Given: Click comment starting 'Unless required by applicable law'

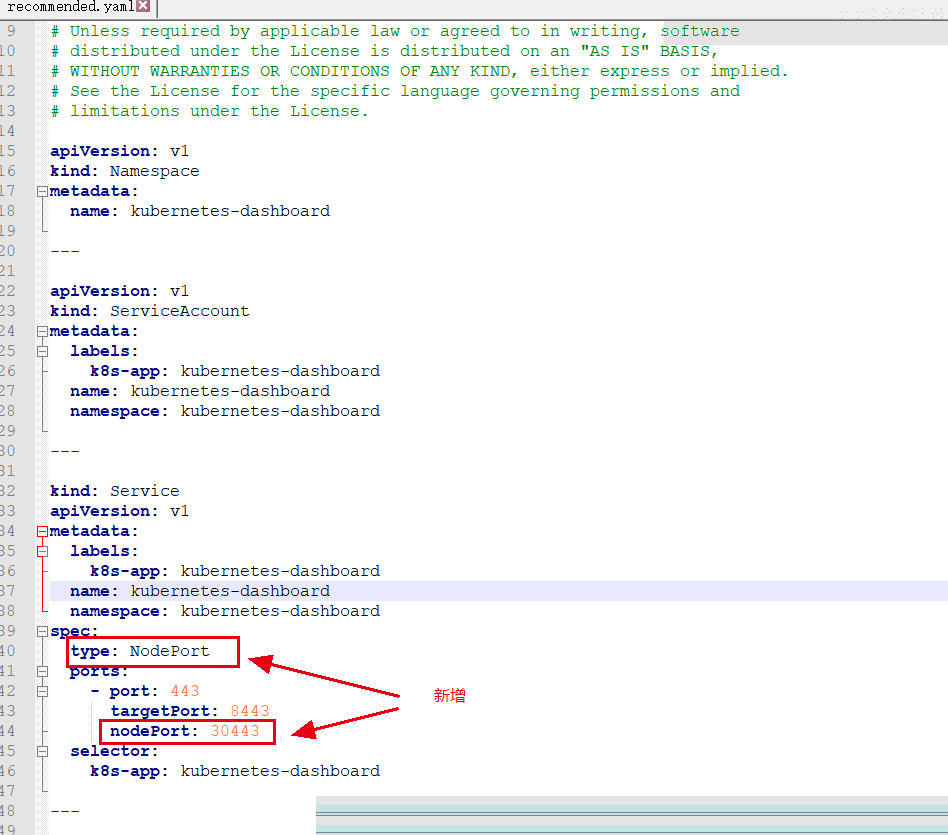Looking at the screenshot, I should click(395, 31).
